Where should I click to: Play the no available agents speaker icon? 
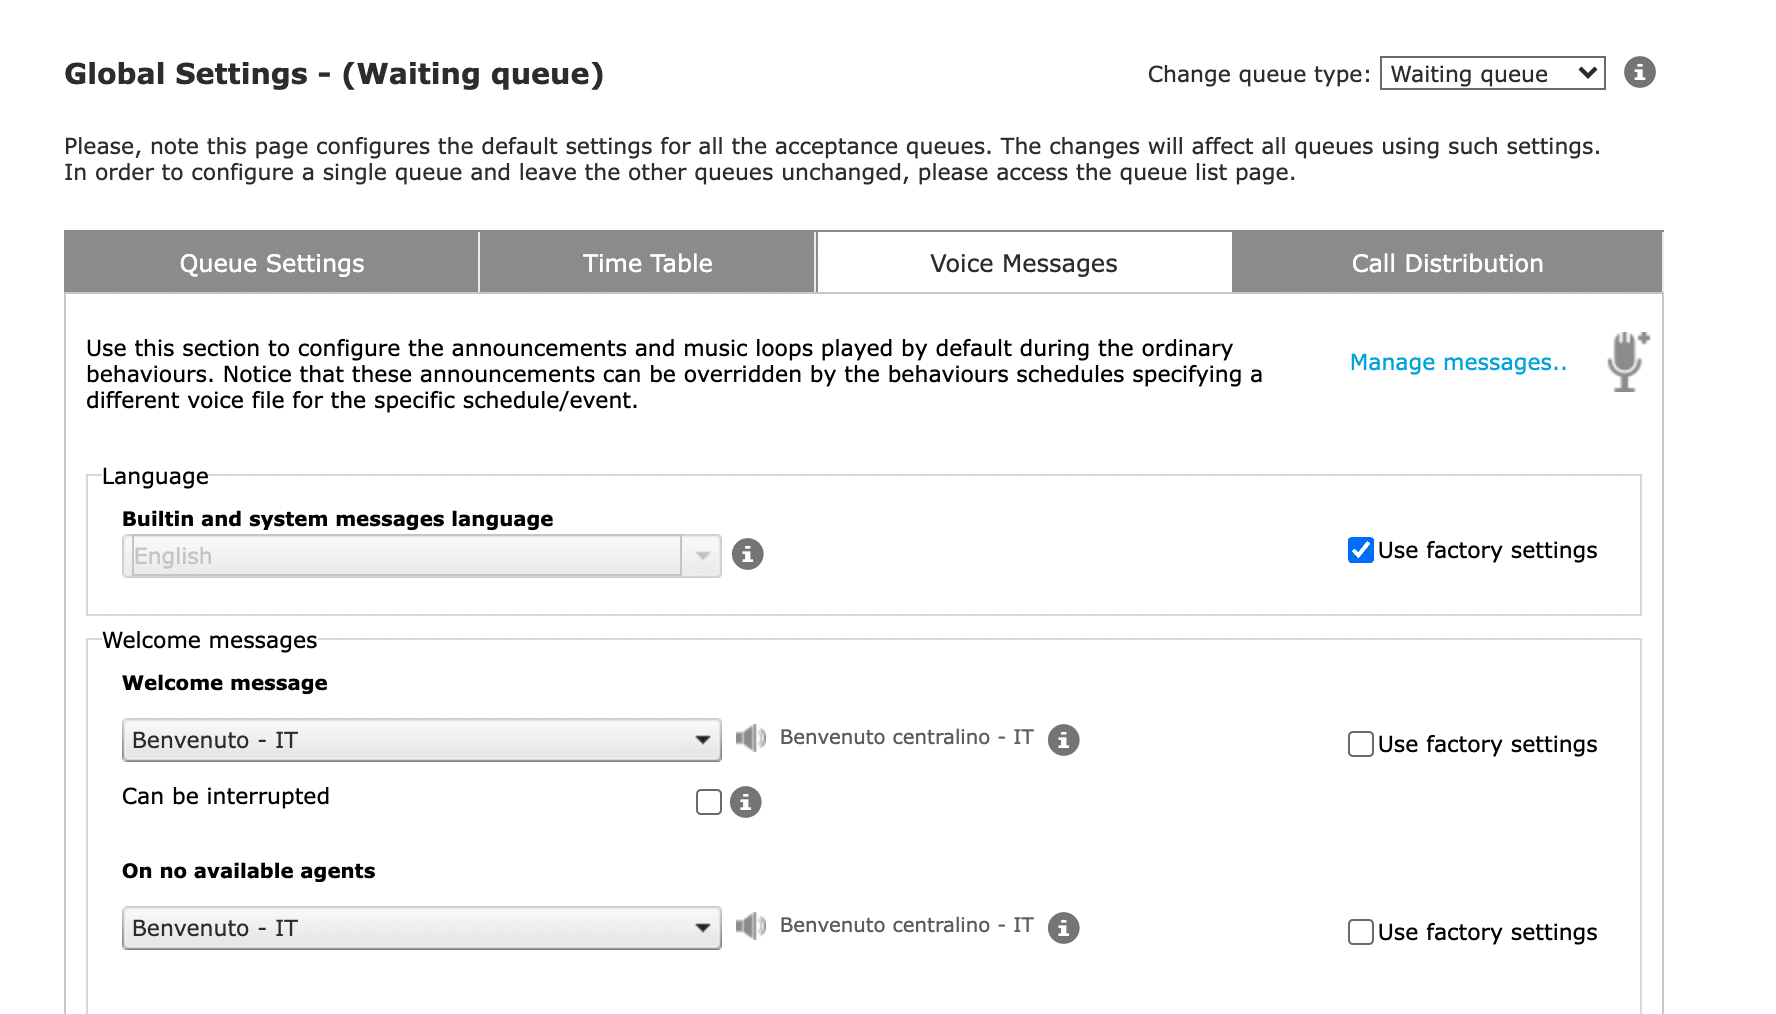(x=750, y=927)
